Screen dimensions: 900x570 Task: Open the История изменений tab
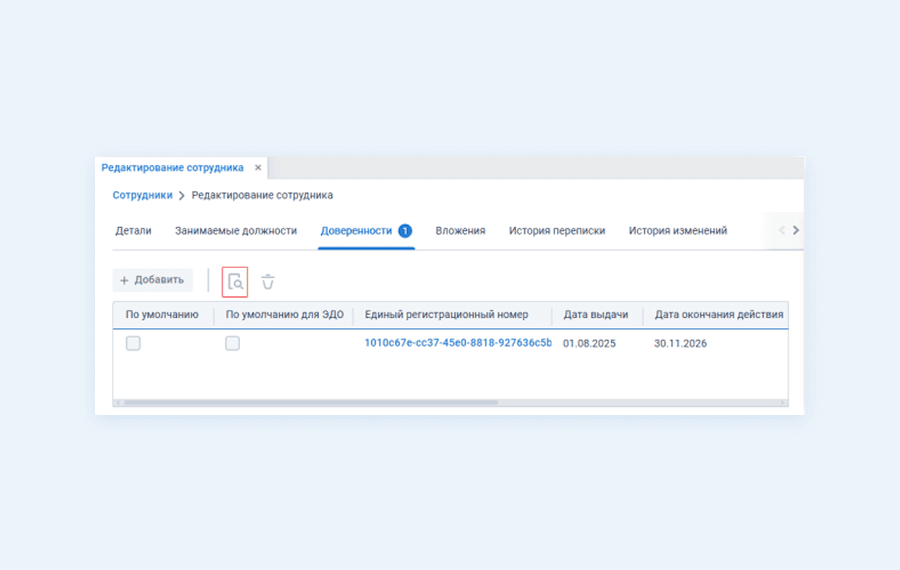click(678, 231)
